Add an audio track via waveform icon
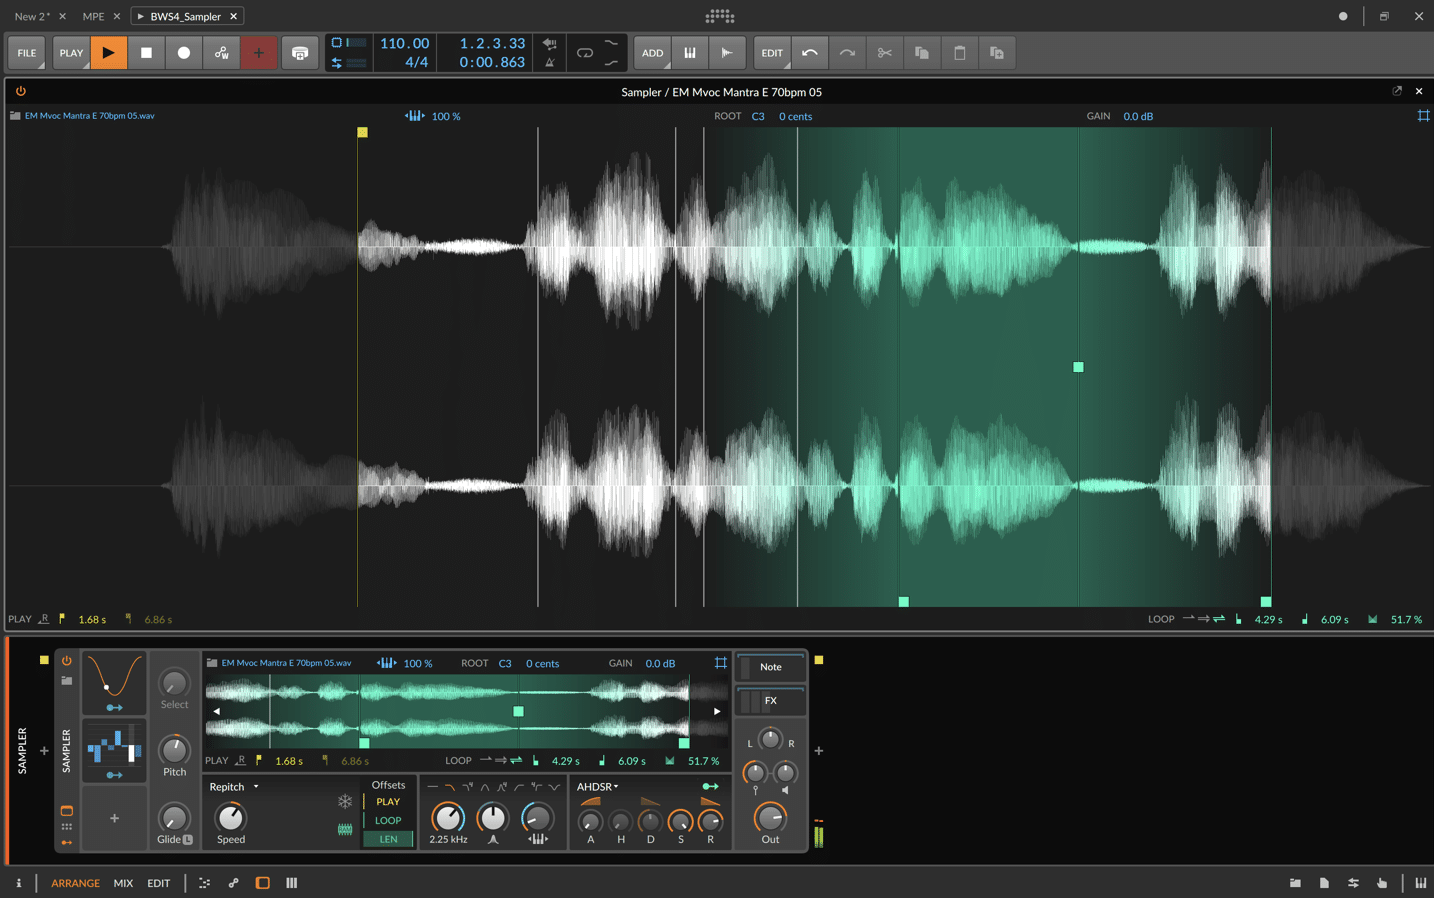 [x=727, y=53]
